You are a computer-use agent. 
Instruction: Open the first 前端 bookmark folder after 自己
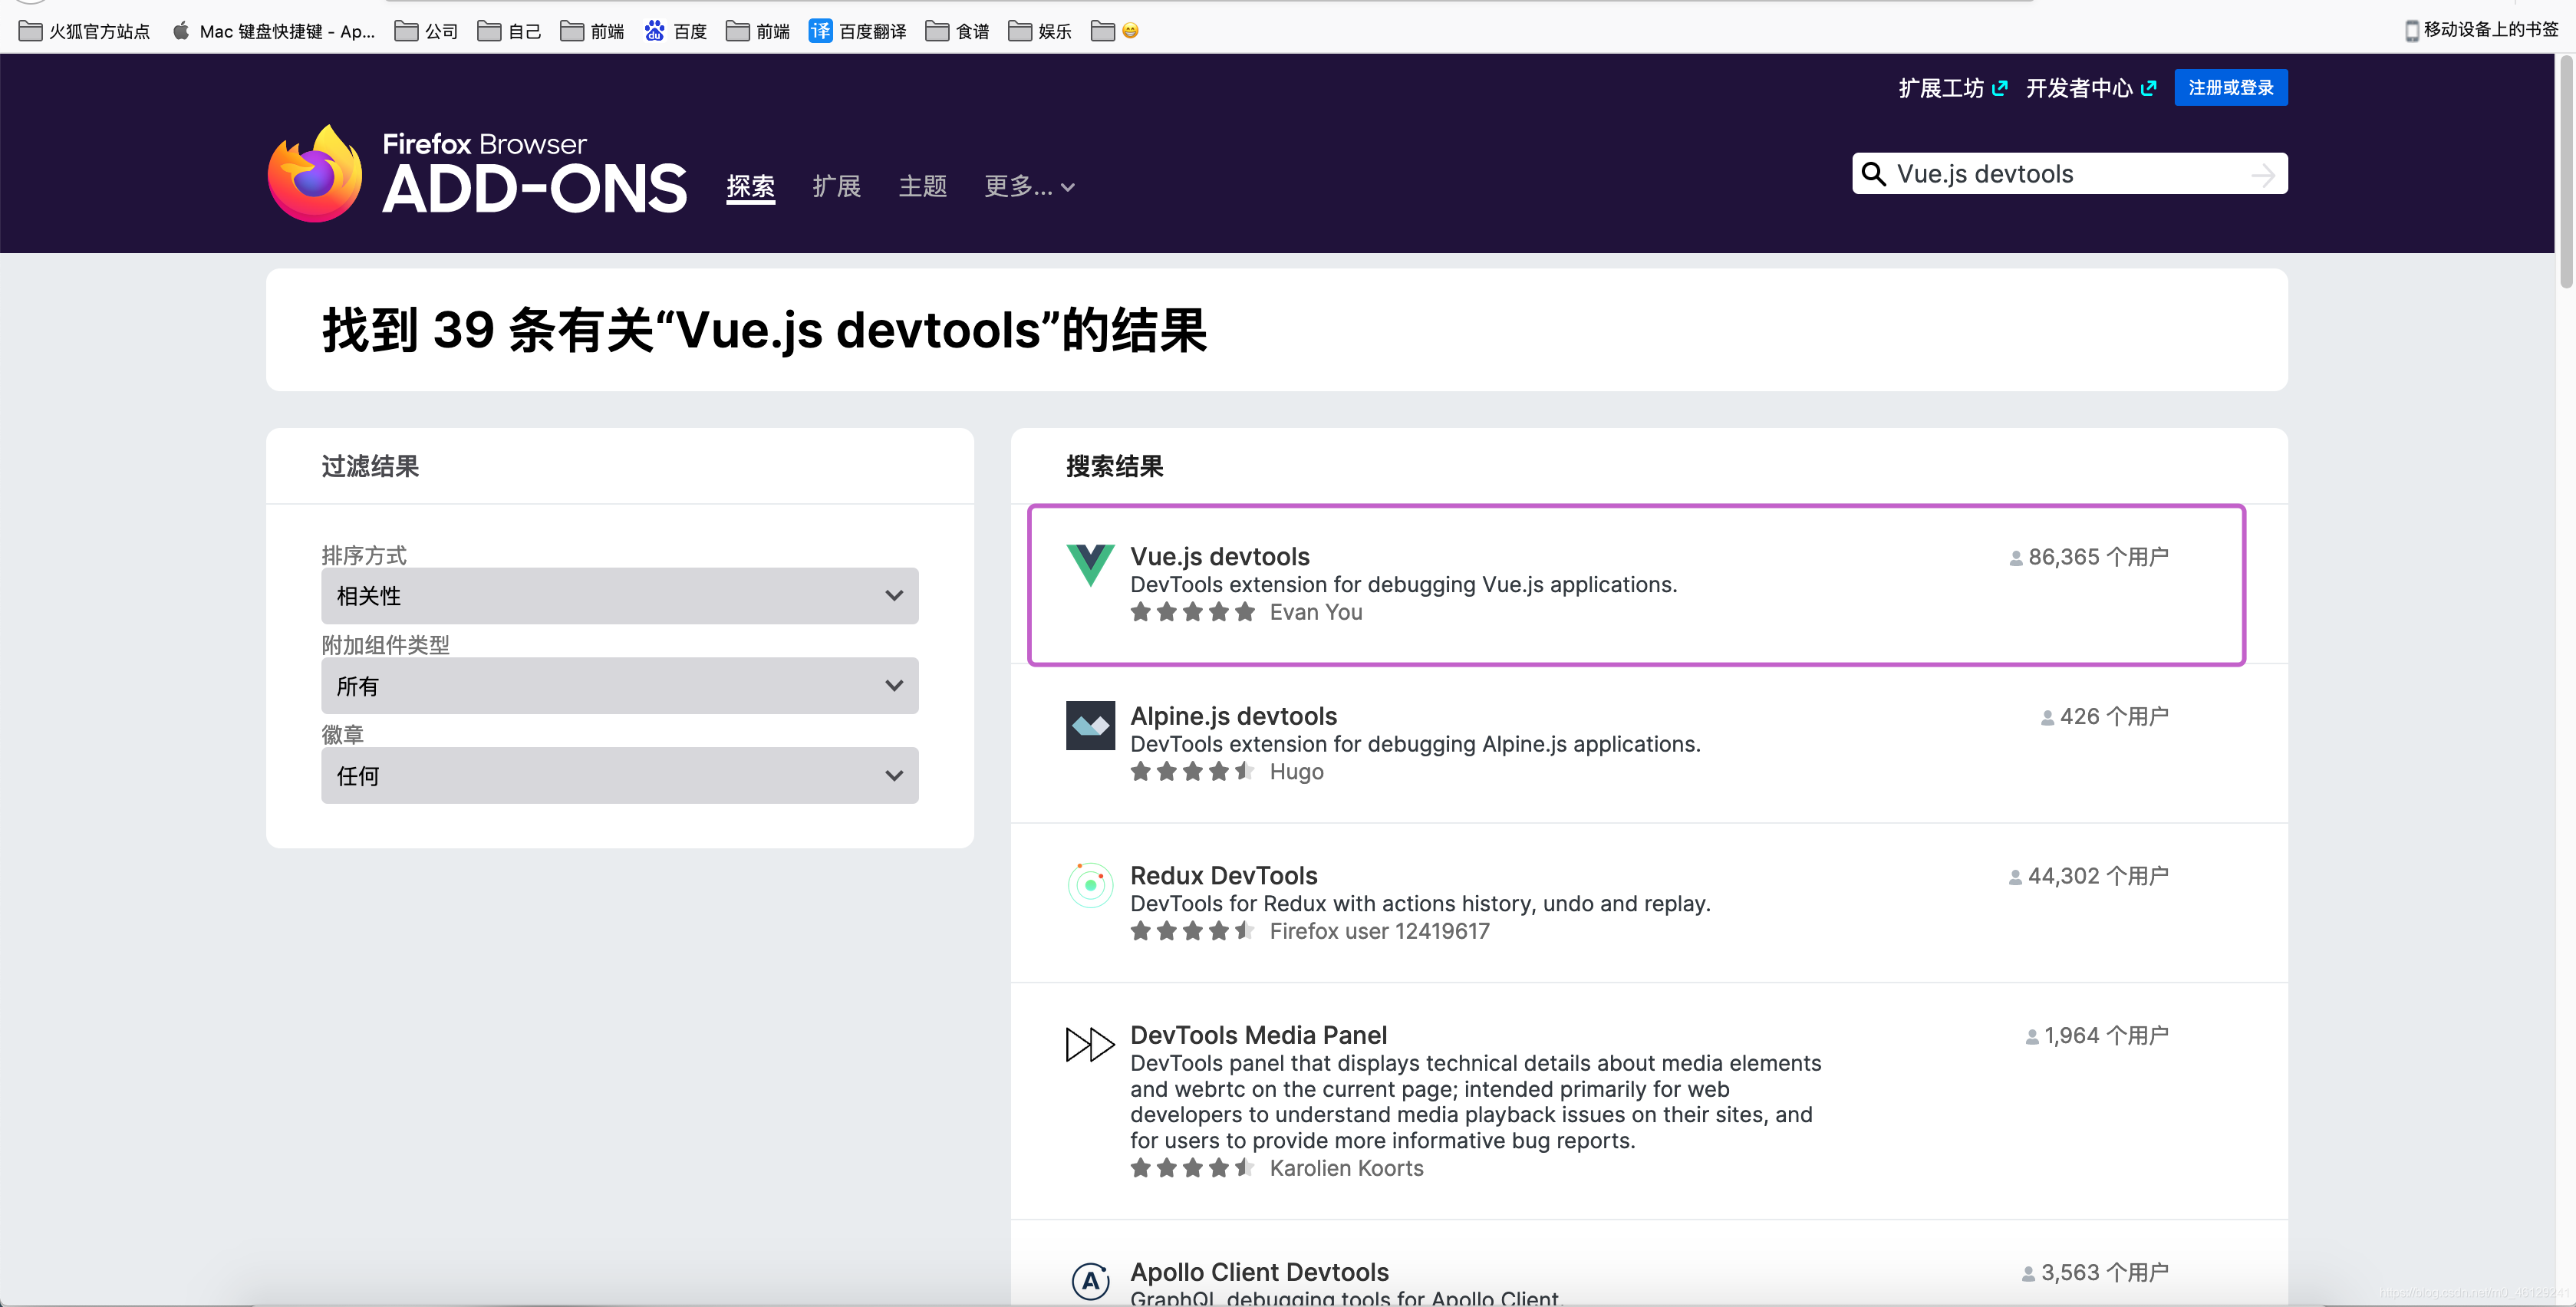point(592,31)
